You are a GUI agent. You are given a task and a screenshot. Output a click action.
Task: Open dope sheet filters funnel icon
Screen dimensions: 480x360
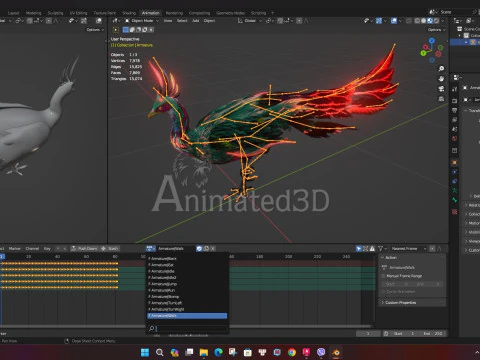click(x=380, y=249)
